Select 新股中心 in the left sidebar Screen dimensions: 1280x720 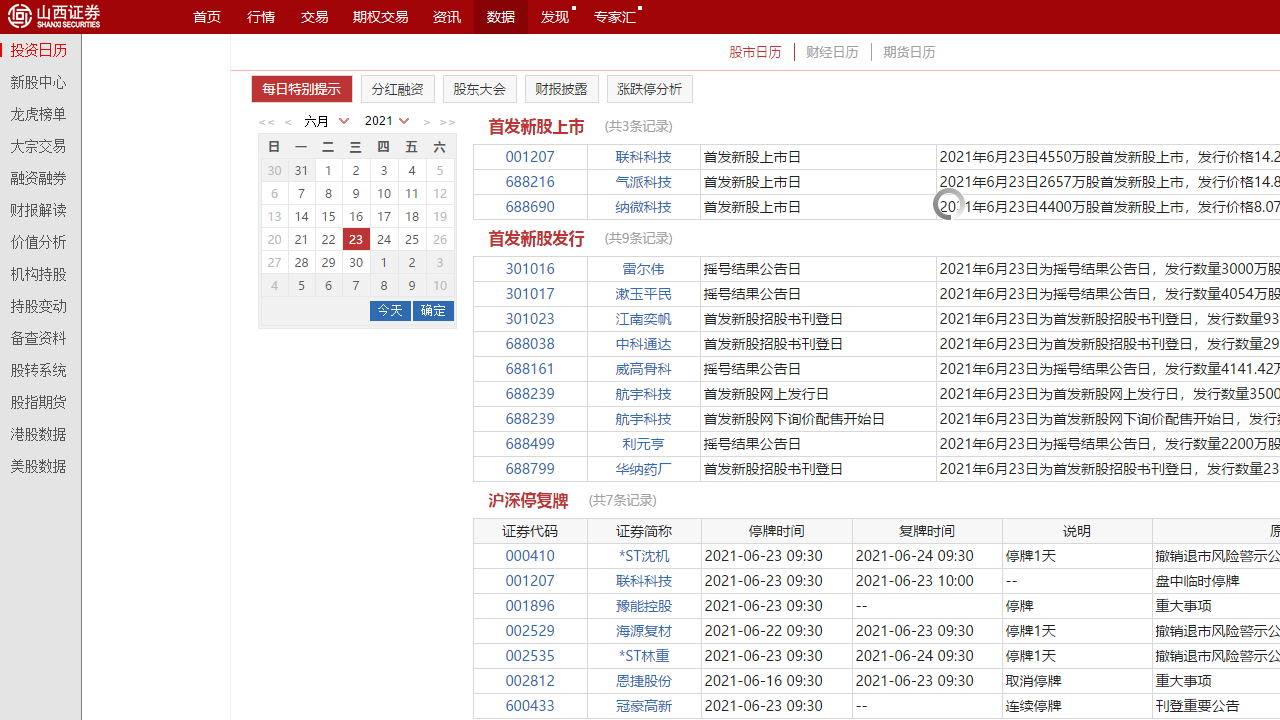(x=38, y=82)
